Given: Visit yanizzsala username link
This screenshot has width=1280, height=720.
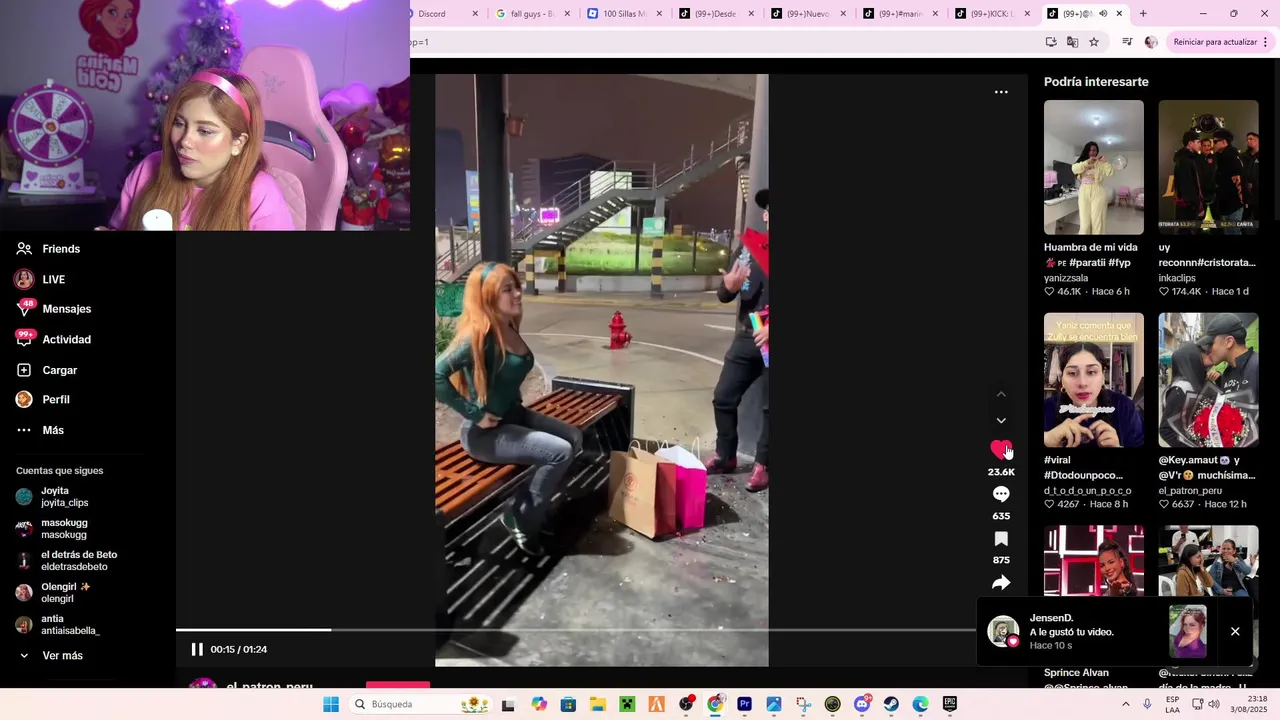Looking at the screenshot, I should (1066, 278).
